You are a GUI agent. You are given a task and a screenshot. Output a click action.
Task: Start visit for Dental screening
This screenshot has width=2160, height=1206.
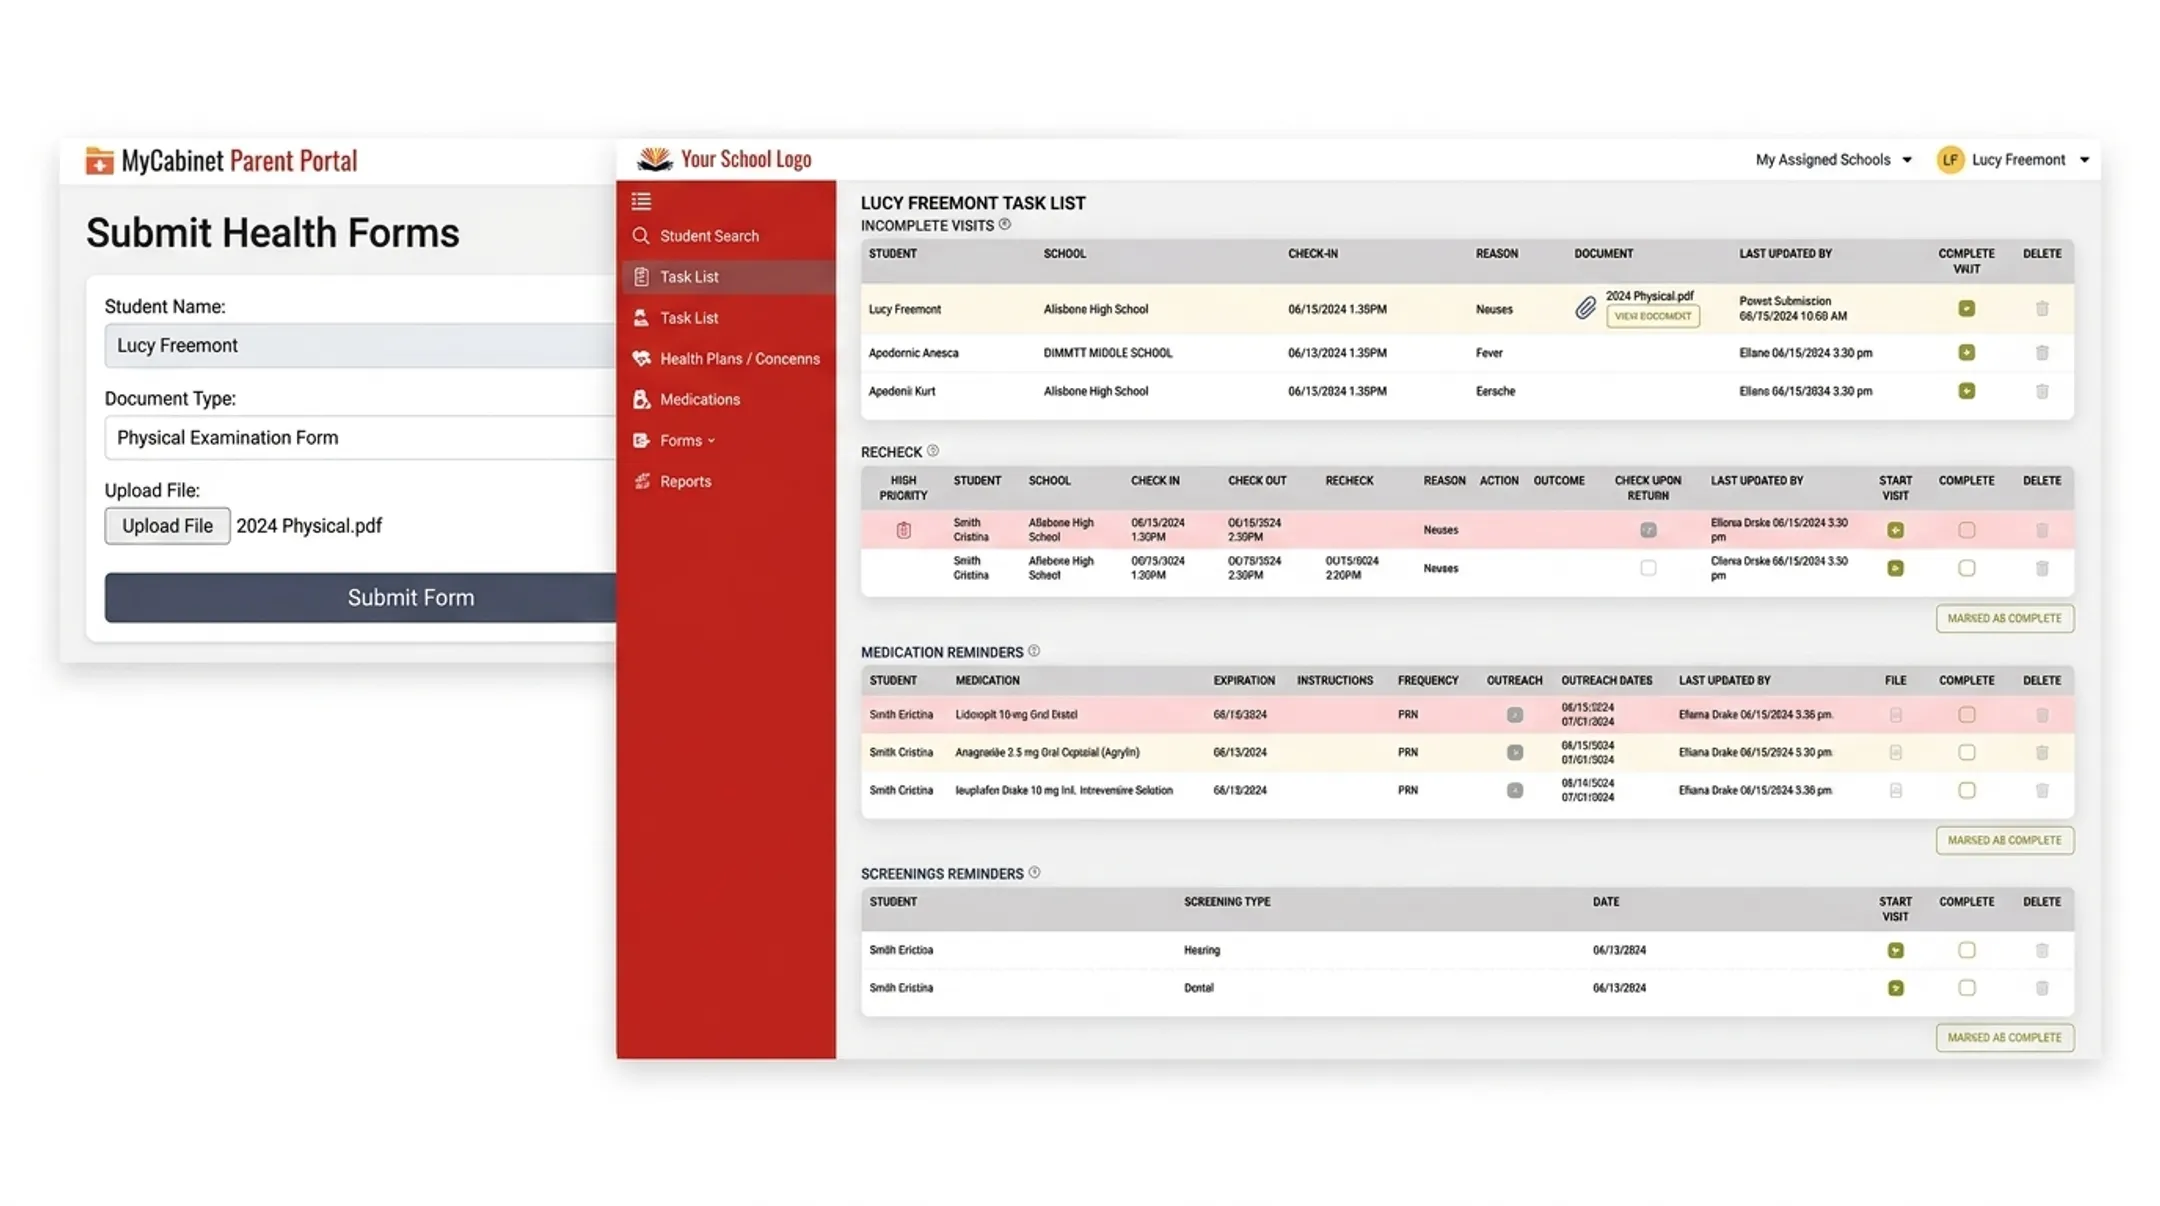coord(1895,988)
